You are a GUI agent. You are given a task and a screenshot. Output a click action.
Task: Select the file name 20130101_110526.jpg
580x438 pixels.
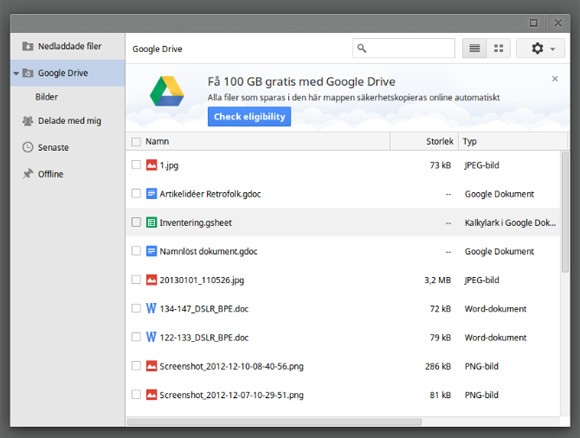pos(202,280)
